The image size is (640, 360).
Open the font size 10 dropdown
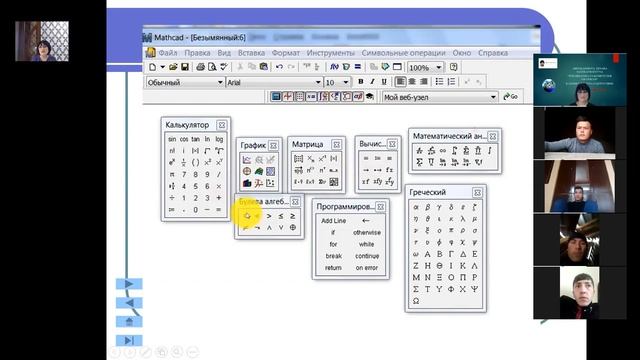coord(346,82)
